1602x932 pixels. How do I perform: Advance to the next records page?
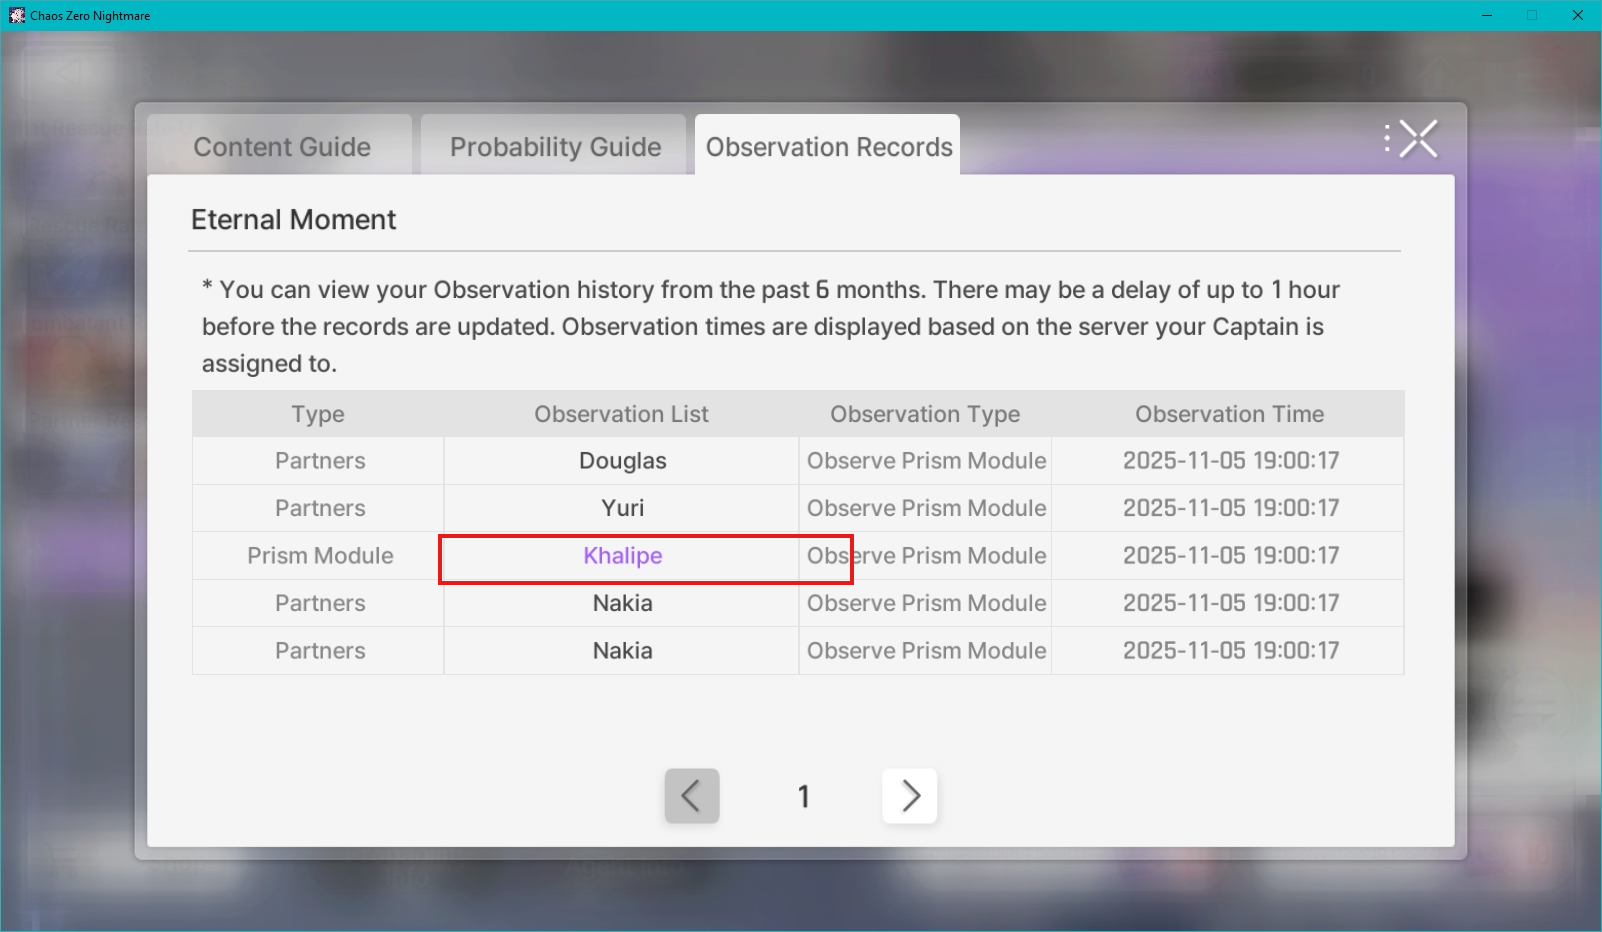(909, 796)
